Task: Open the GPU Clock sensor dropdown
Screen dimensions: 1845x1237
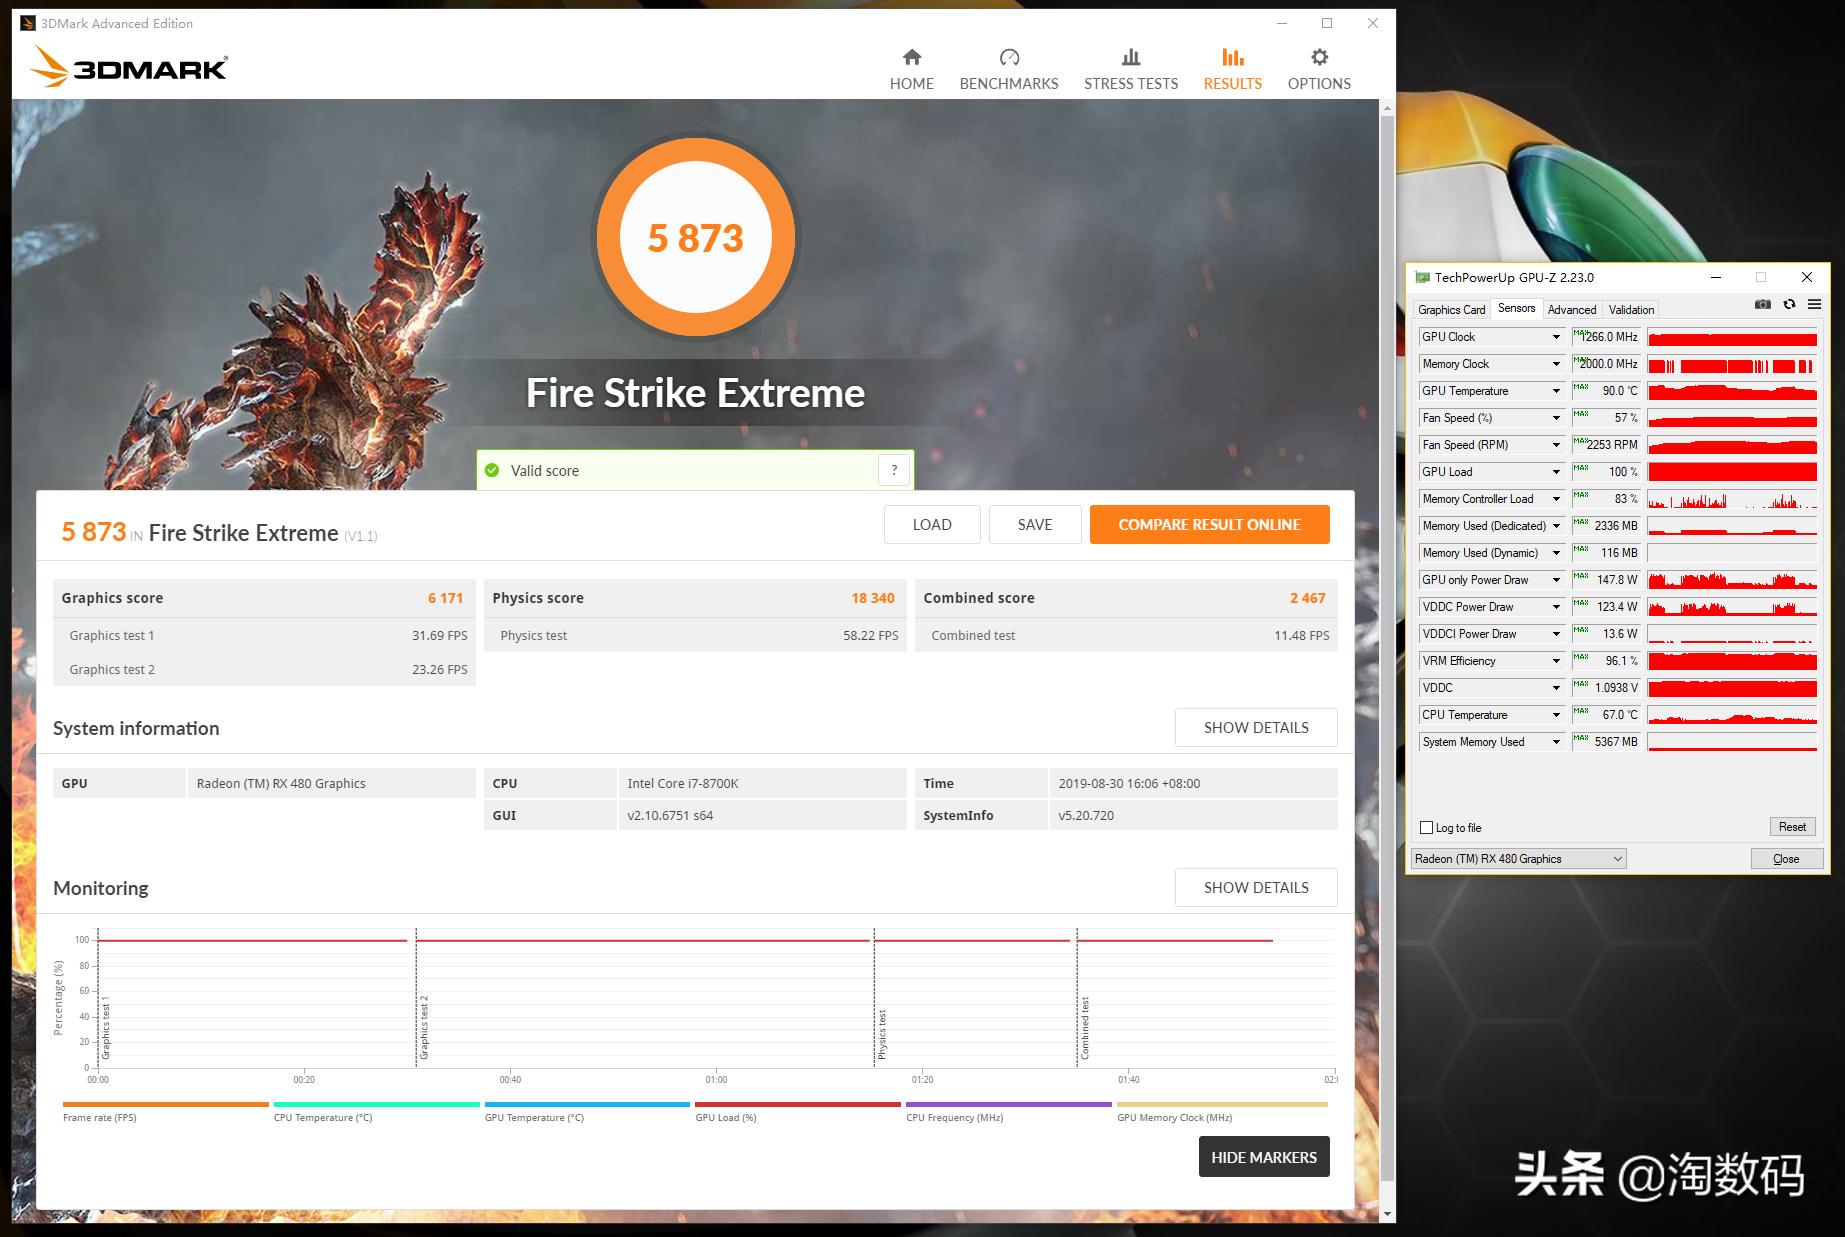Action: click(x=1556, y=337)
